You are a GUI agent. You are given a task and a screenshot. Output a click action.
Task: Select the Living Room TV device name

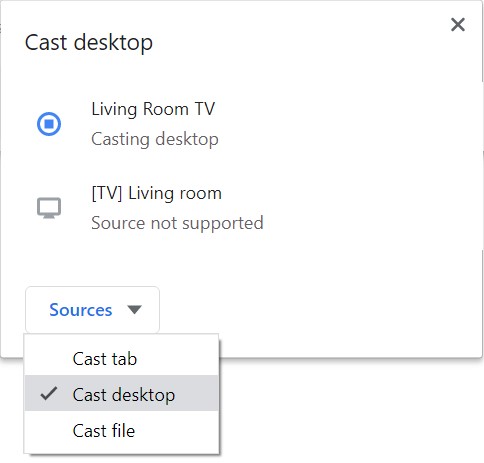point(153,109)
